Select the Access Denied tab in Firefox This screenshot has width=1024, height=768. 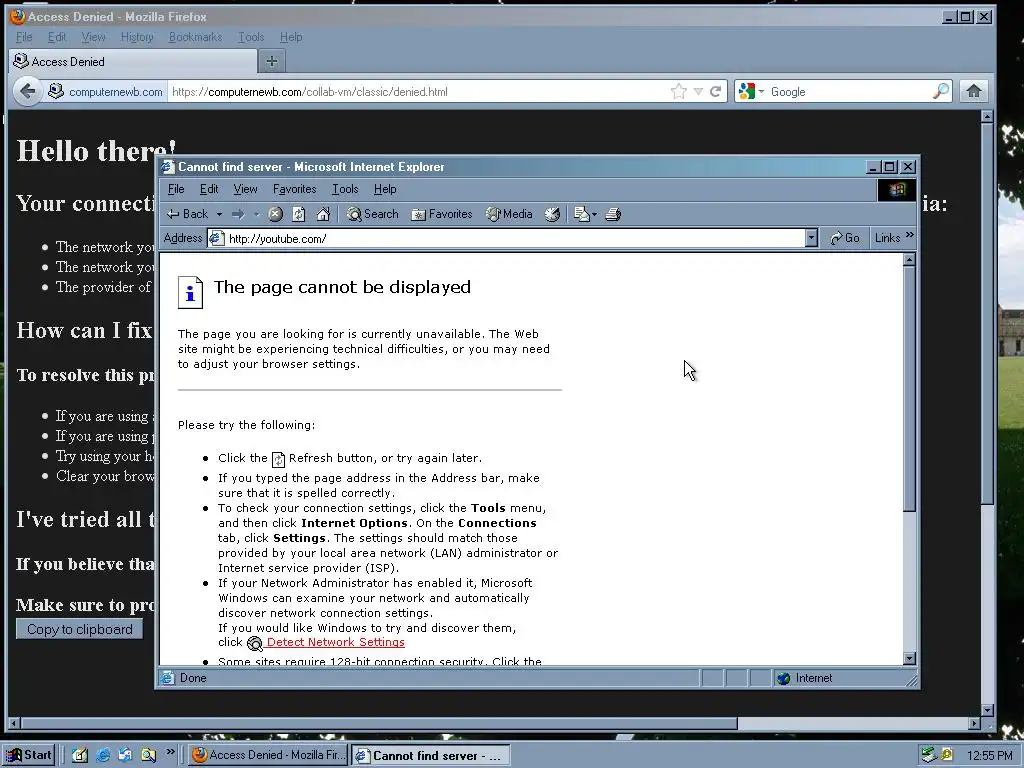point(133,62)
